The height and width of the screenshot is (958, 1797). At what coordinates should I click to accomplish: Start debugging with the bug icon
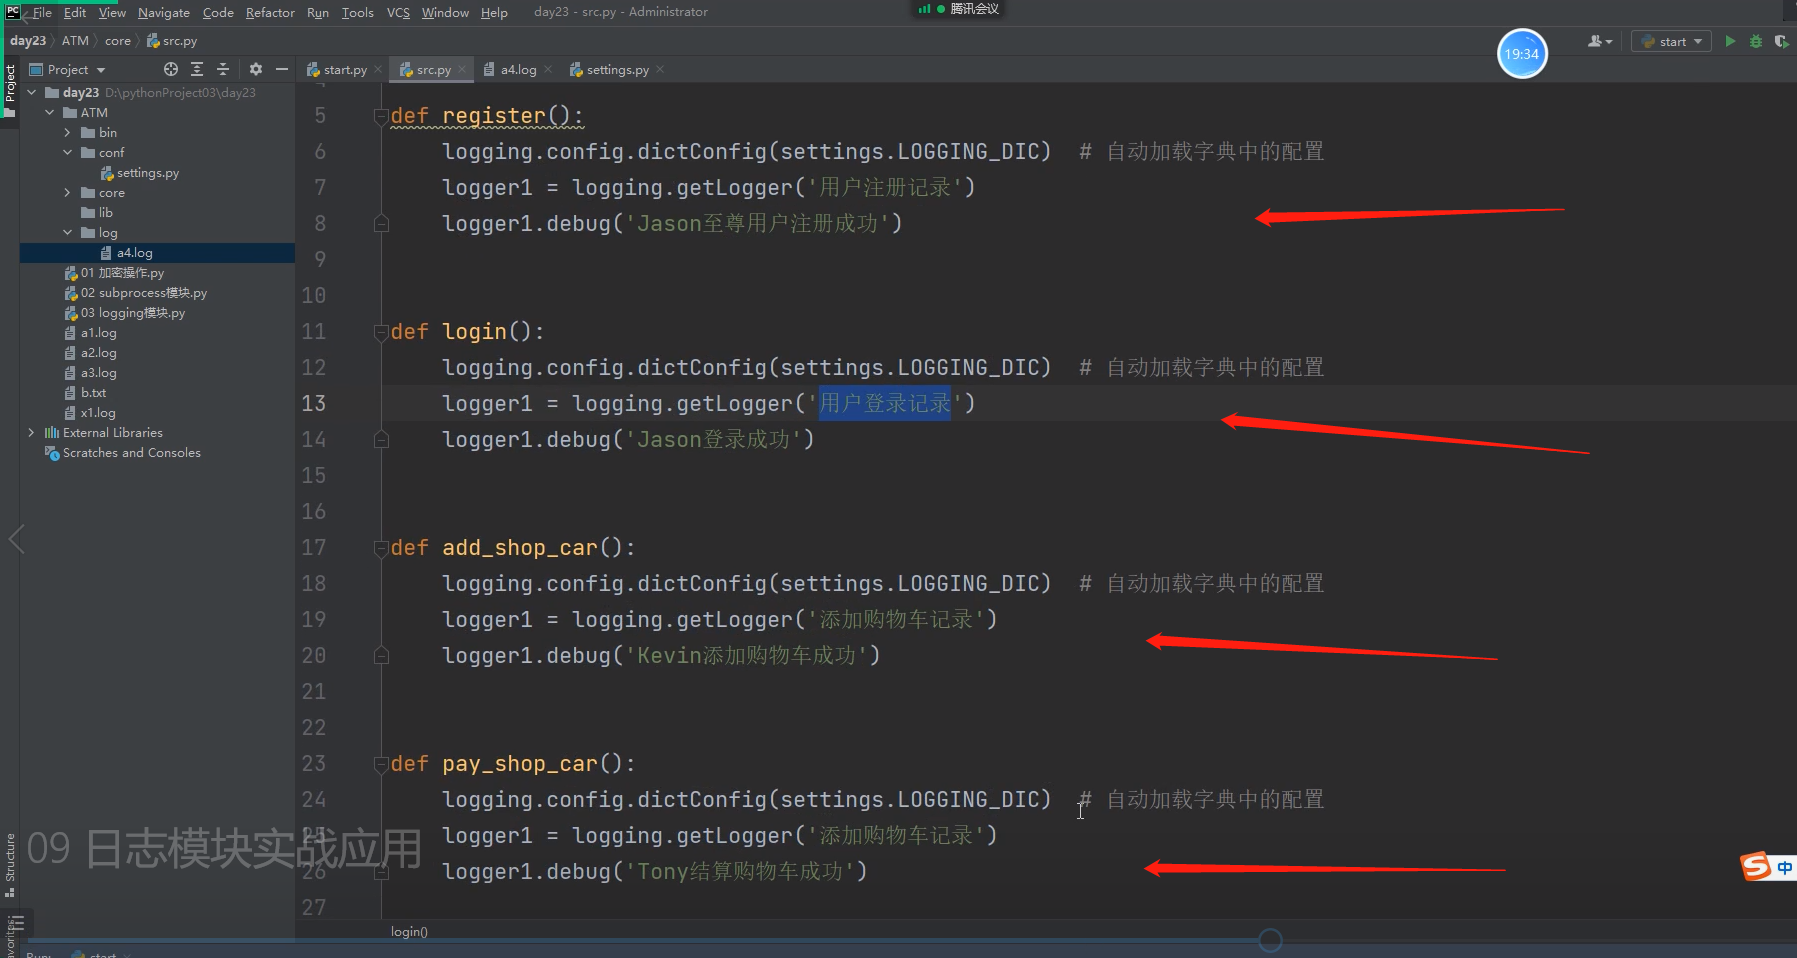click(1756, 41)
